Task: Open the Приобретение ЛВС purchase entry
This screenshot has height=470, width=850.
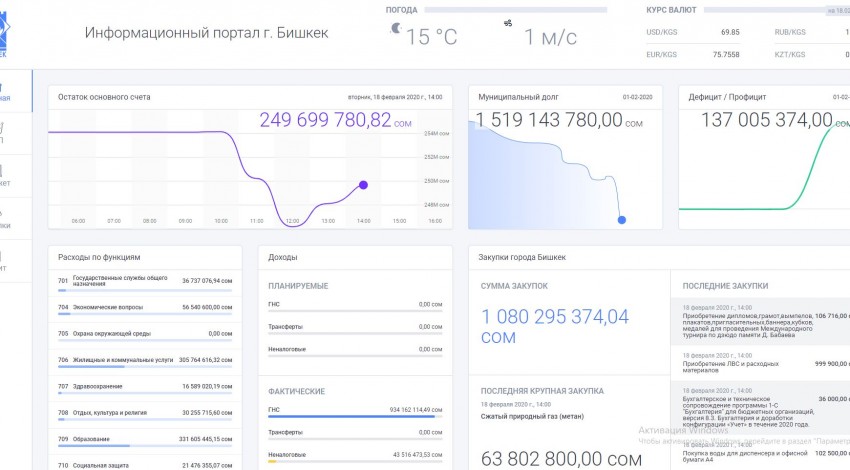Action: pos(745,367)
